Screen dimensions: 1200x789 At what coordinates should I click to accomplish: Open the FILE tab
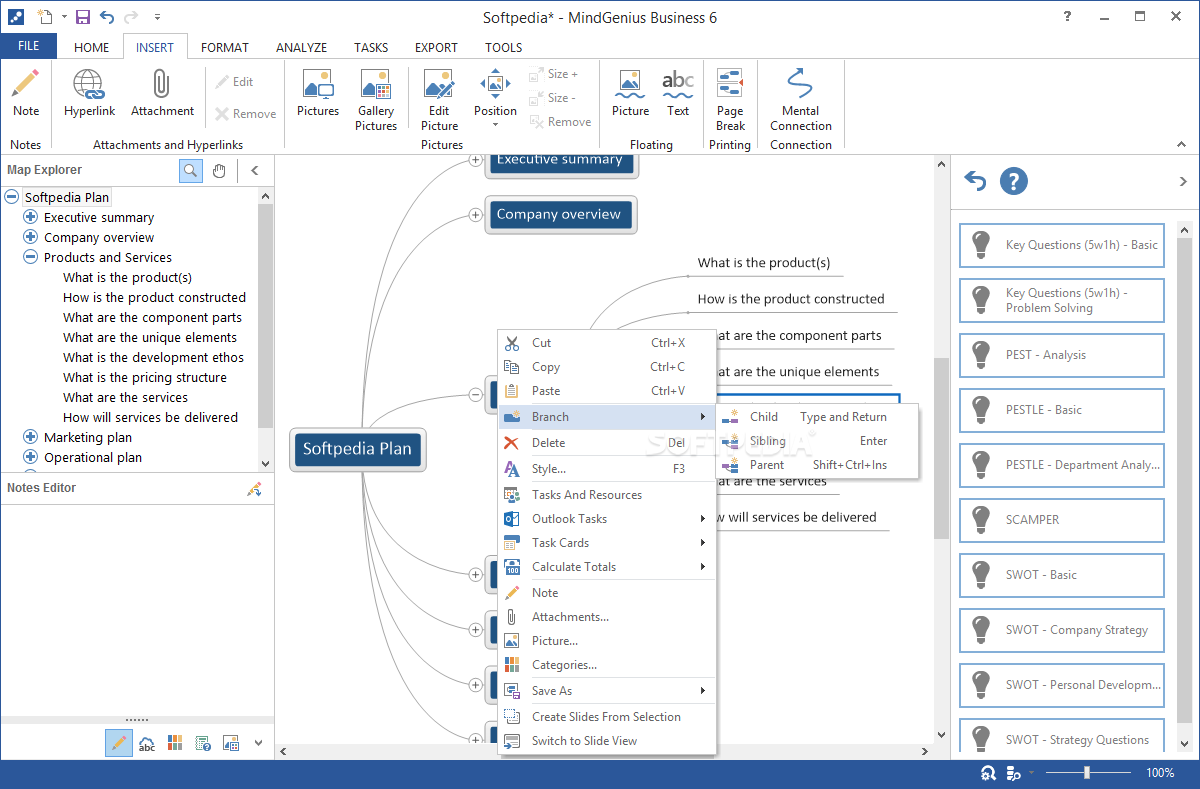click(29, 46)
